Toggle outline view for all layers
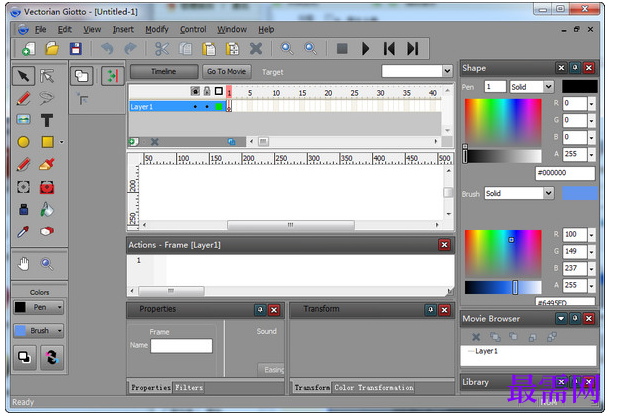This screenshot has width=619, height=420. (219, 92)
